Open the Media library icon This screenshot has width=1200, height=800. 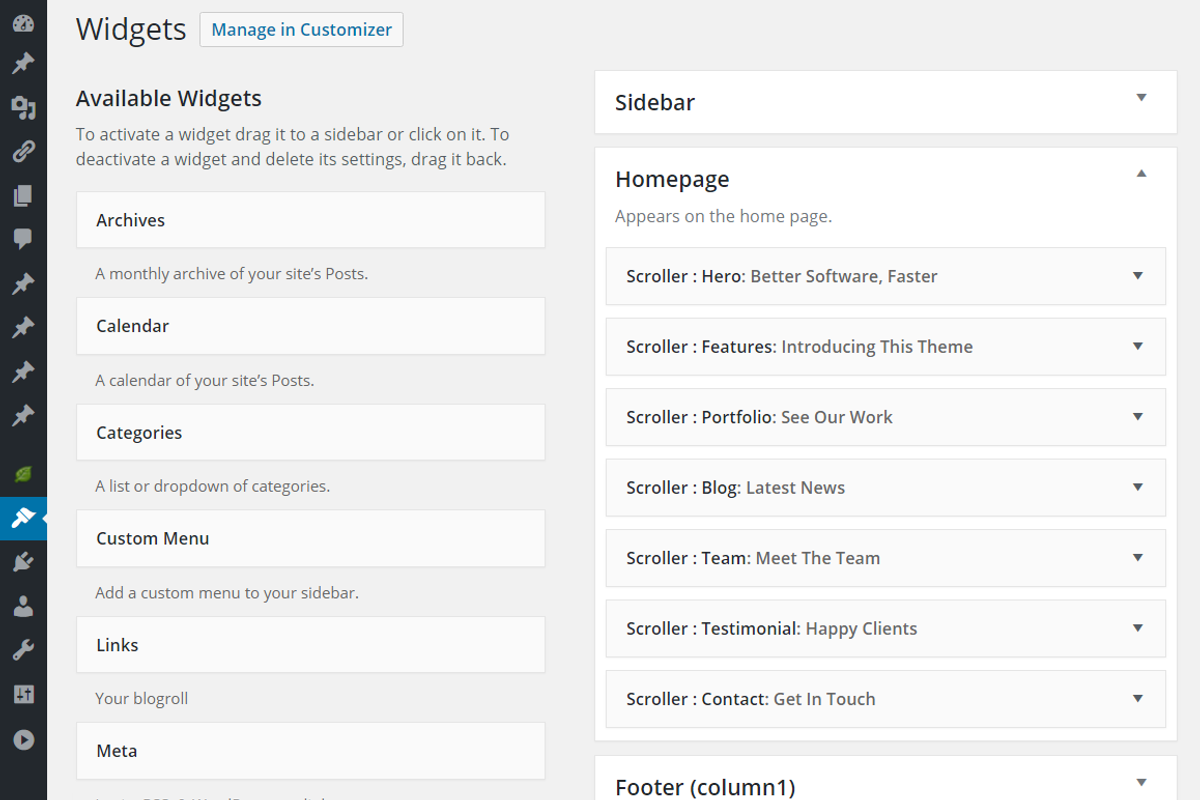(23, 108)
